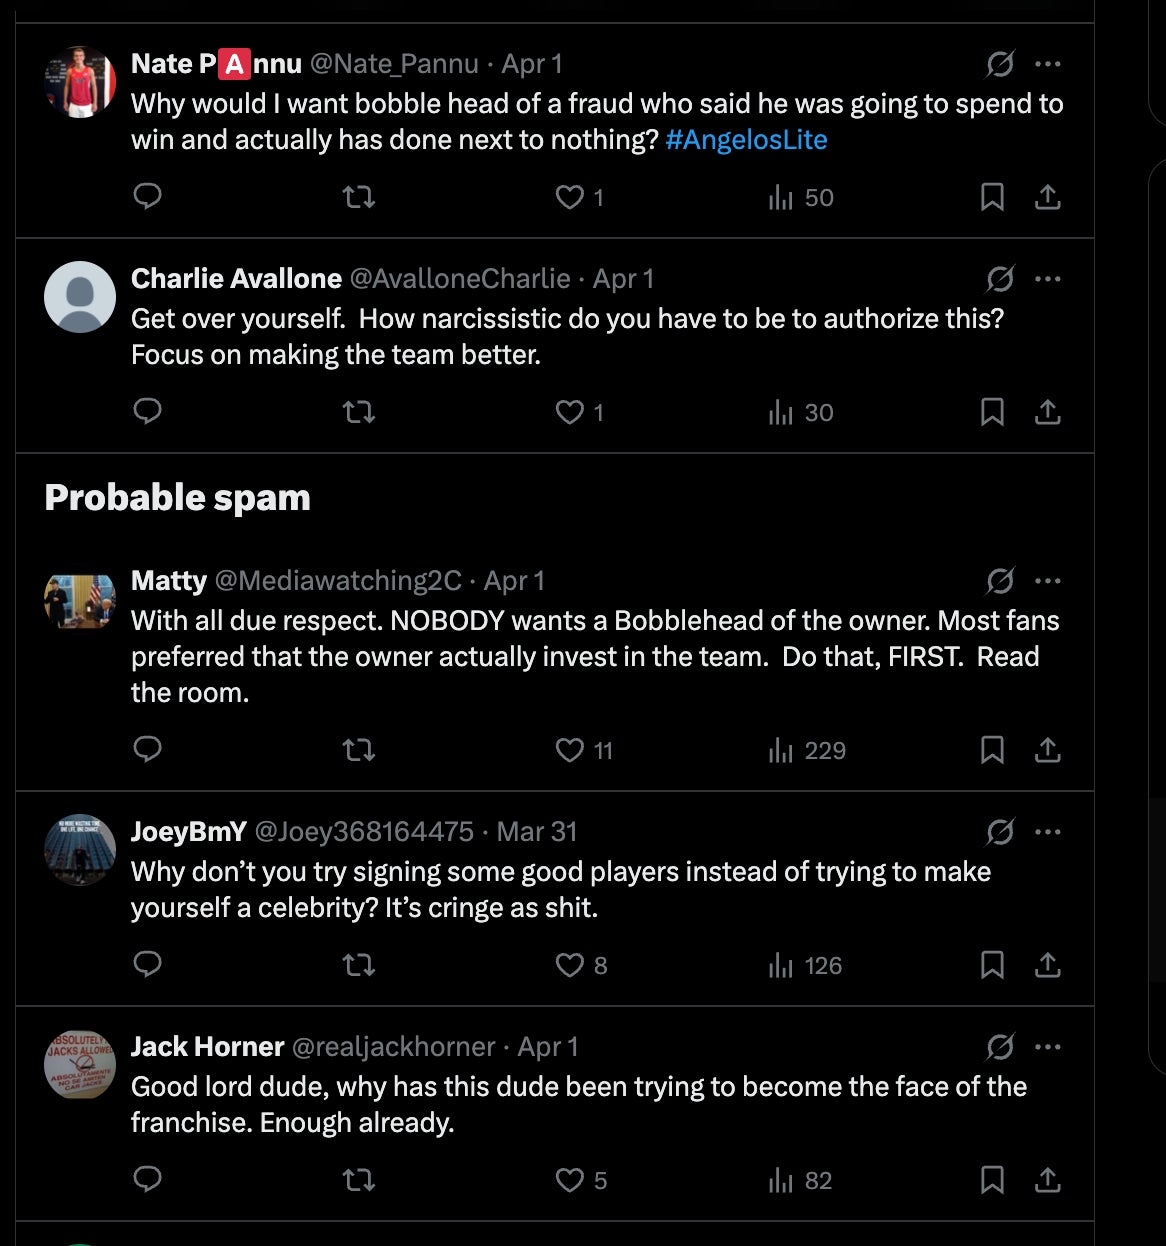
Task: Bookmark Charlie Avallone's tweet
Action: (992, 412)
